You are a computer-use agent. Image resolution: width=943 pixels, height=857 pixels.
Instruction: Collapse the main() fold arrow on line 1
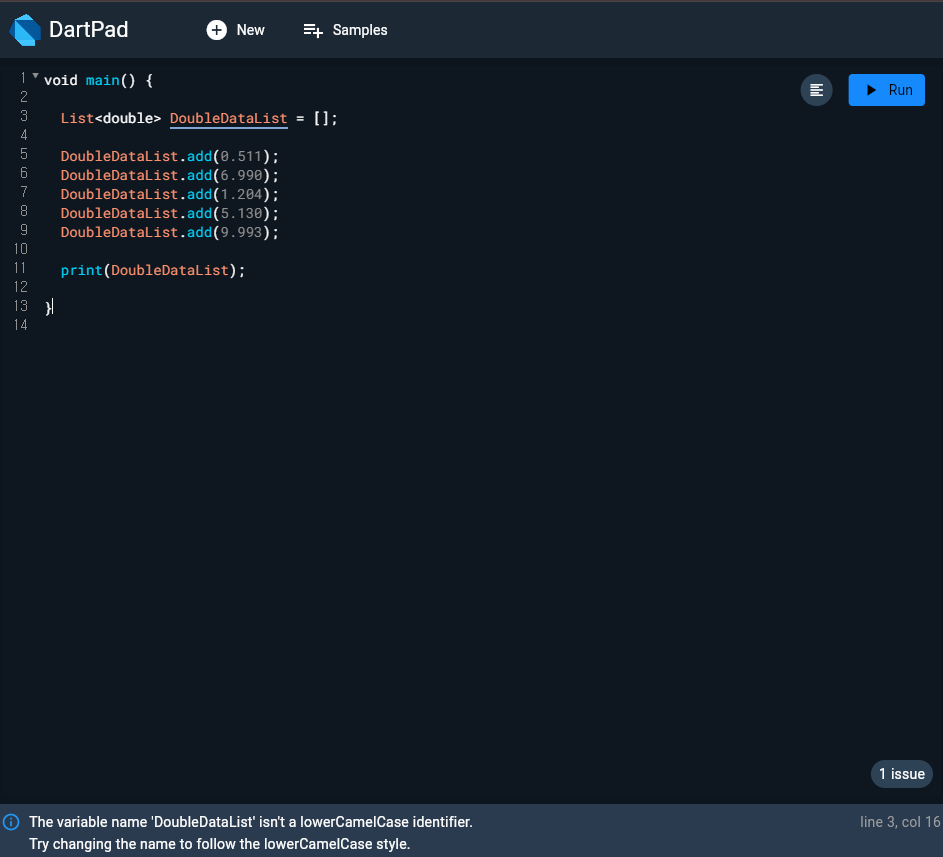[35, 76]
